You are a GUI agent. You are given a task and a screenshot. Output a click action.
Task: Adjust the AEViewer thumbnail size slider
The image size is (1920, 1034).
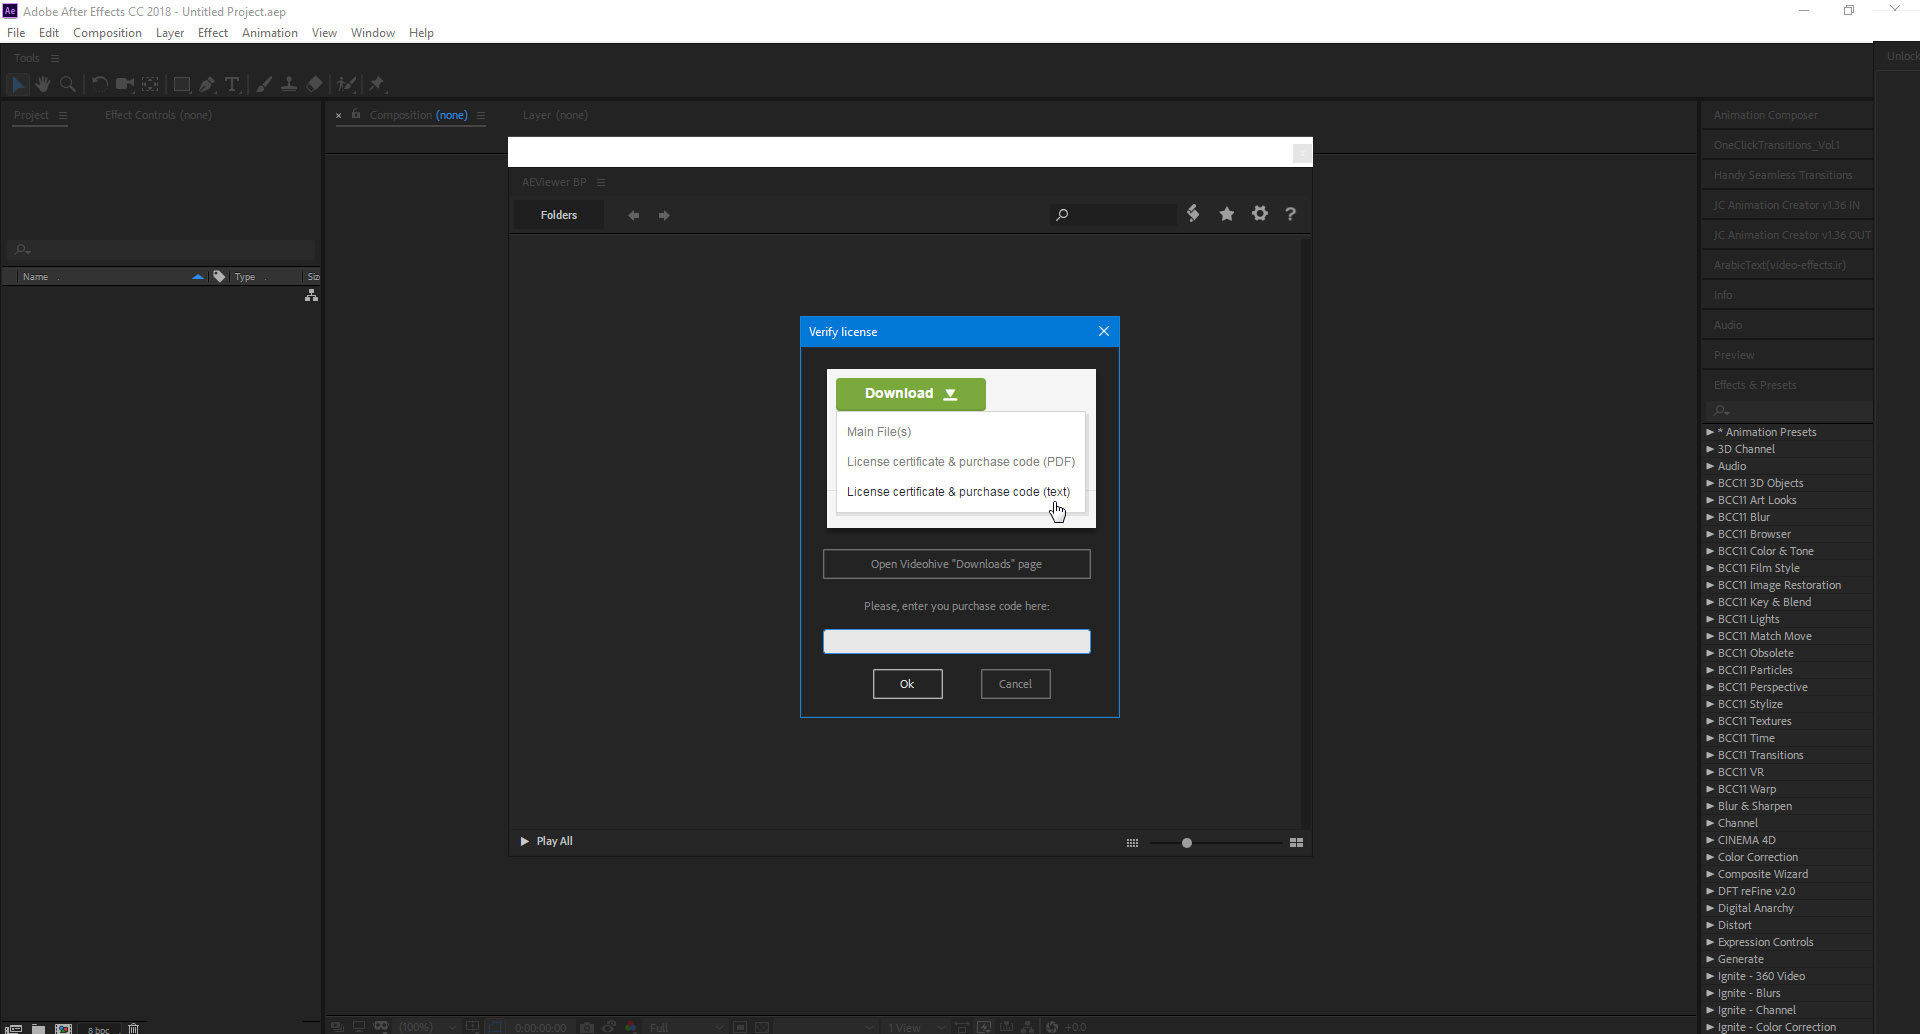1187,843
